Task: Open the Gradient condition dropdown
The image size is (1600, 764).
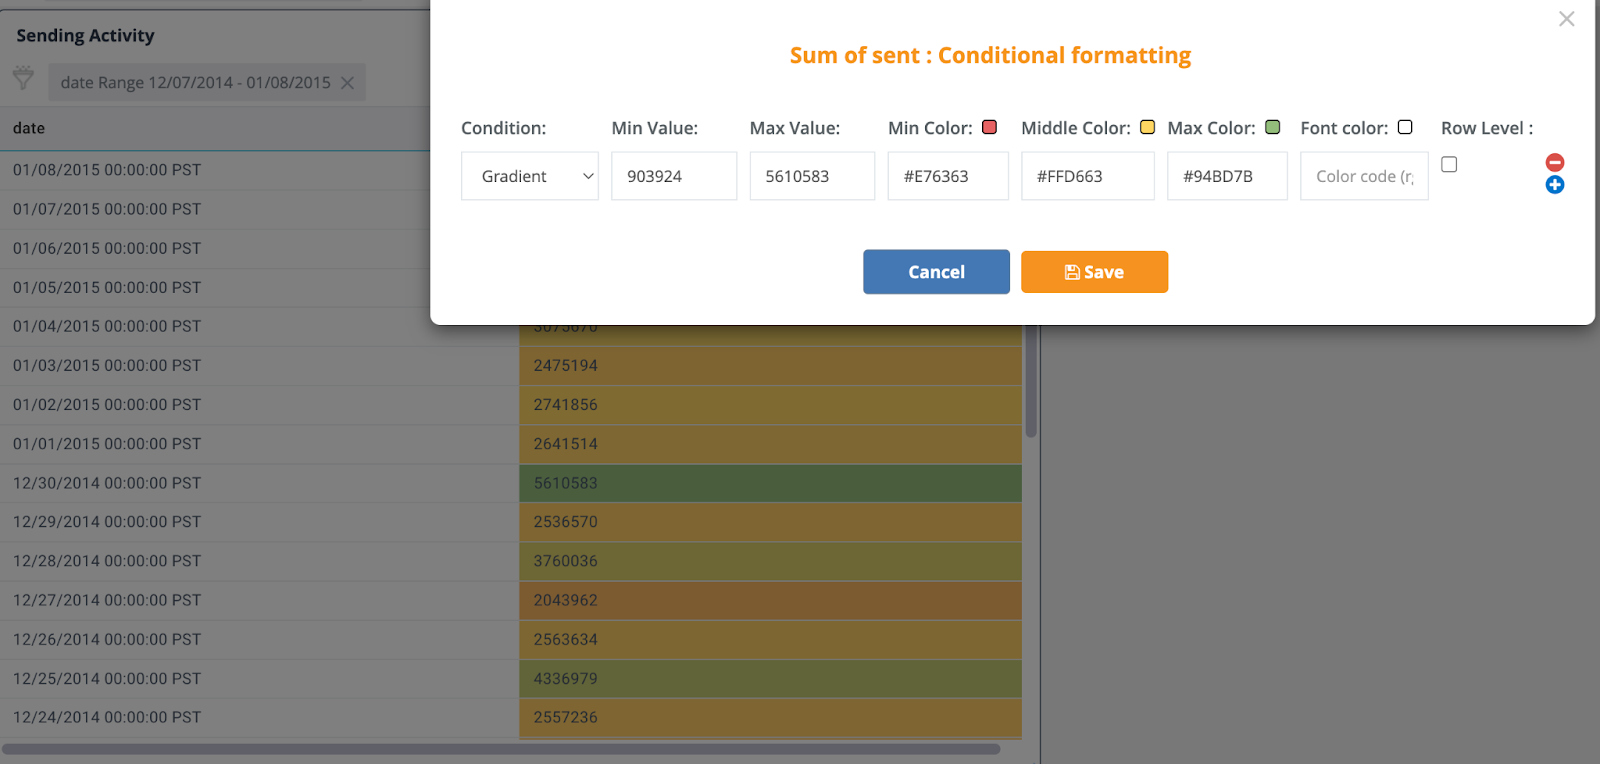Action: [x=530, y=176]
